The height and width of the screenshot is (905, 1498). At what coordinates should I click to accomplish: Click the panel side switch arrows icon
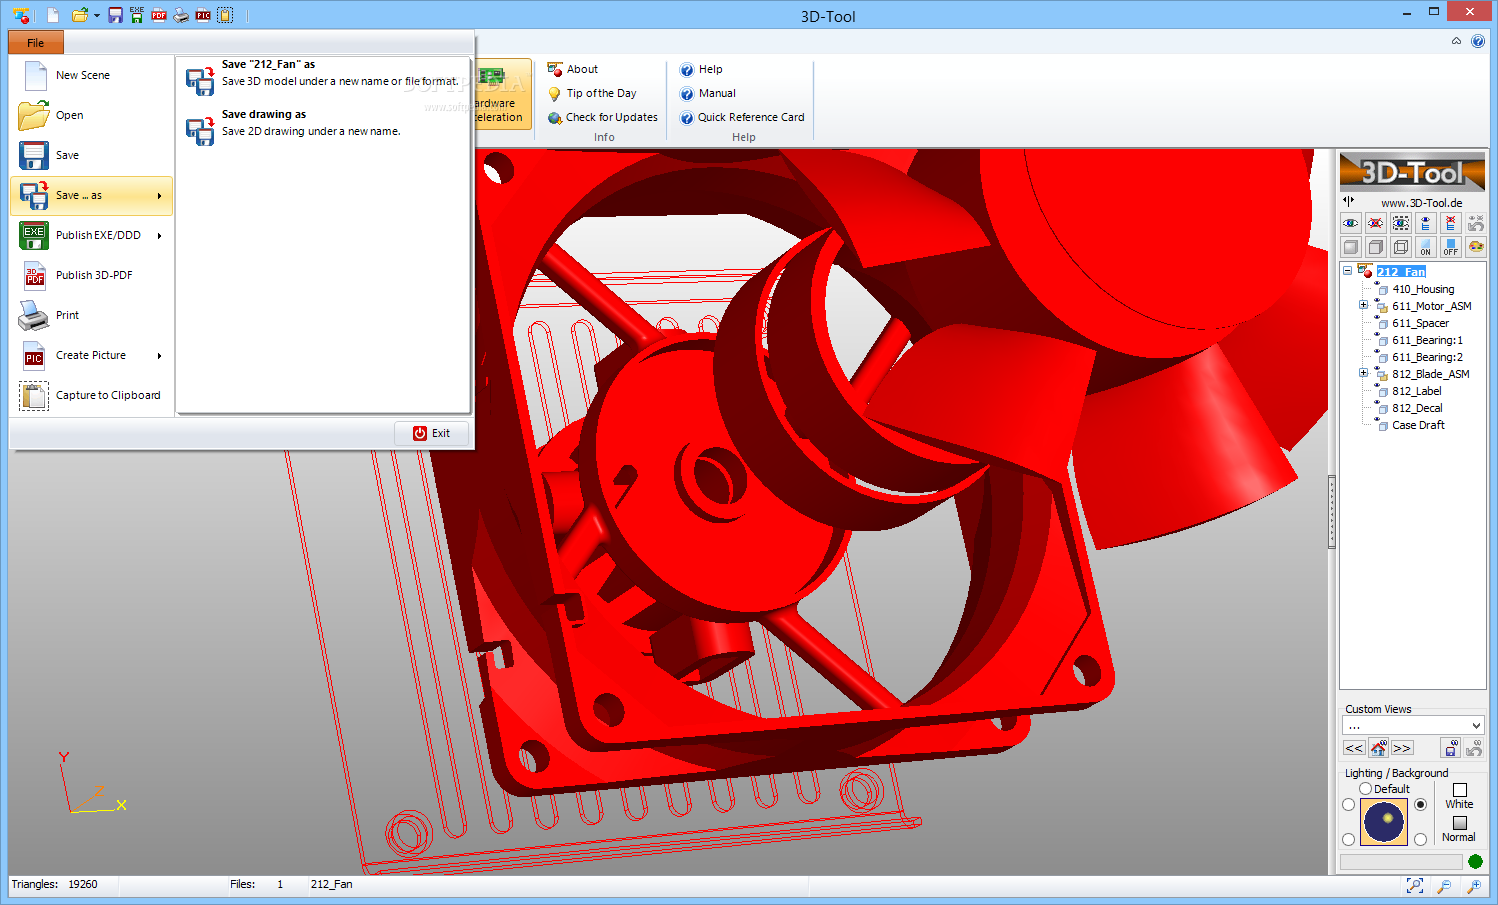(x=1348, y=201)
